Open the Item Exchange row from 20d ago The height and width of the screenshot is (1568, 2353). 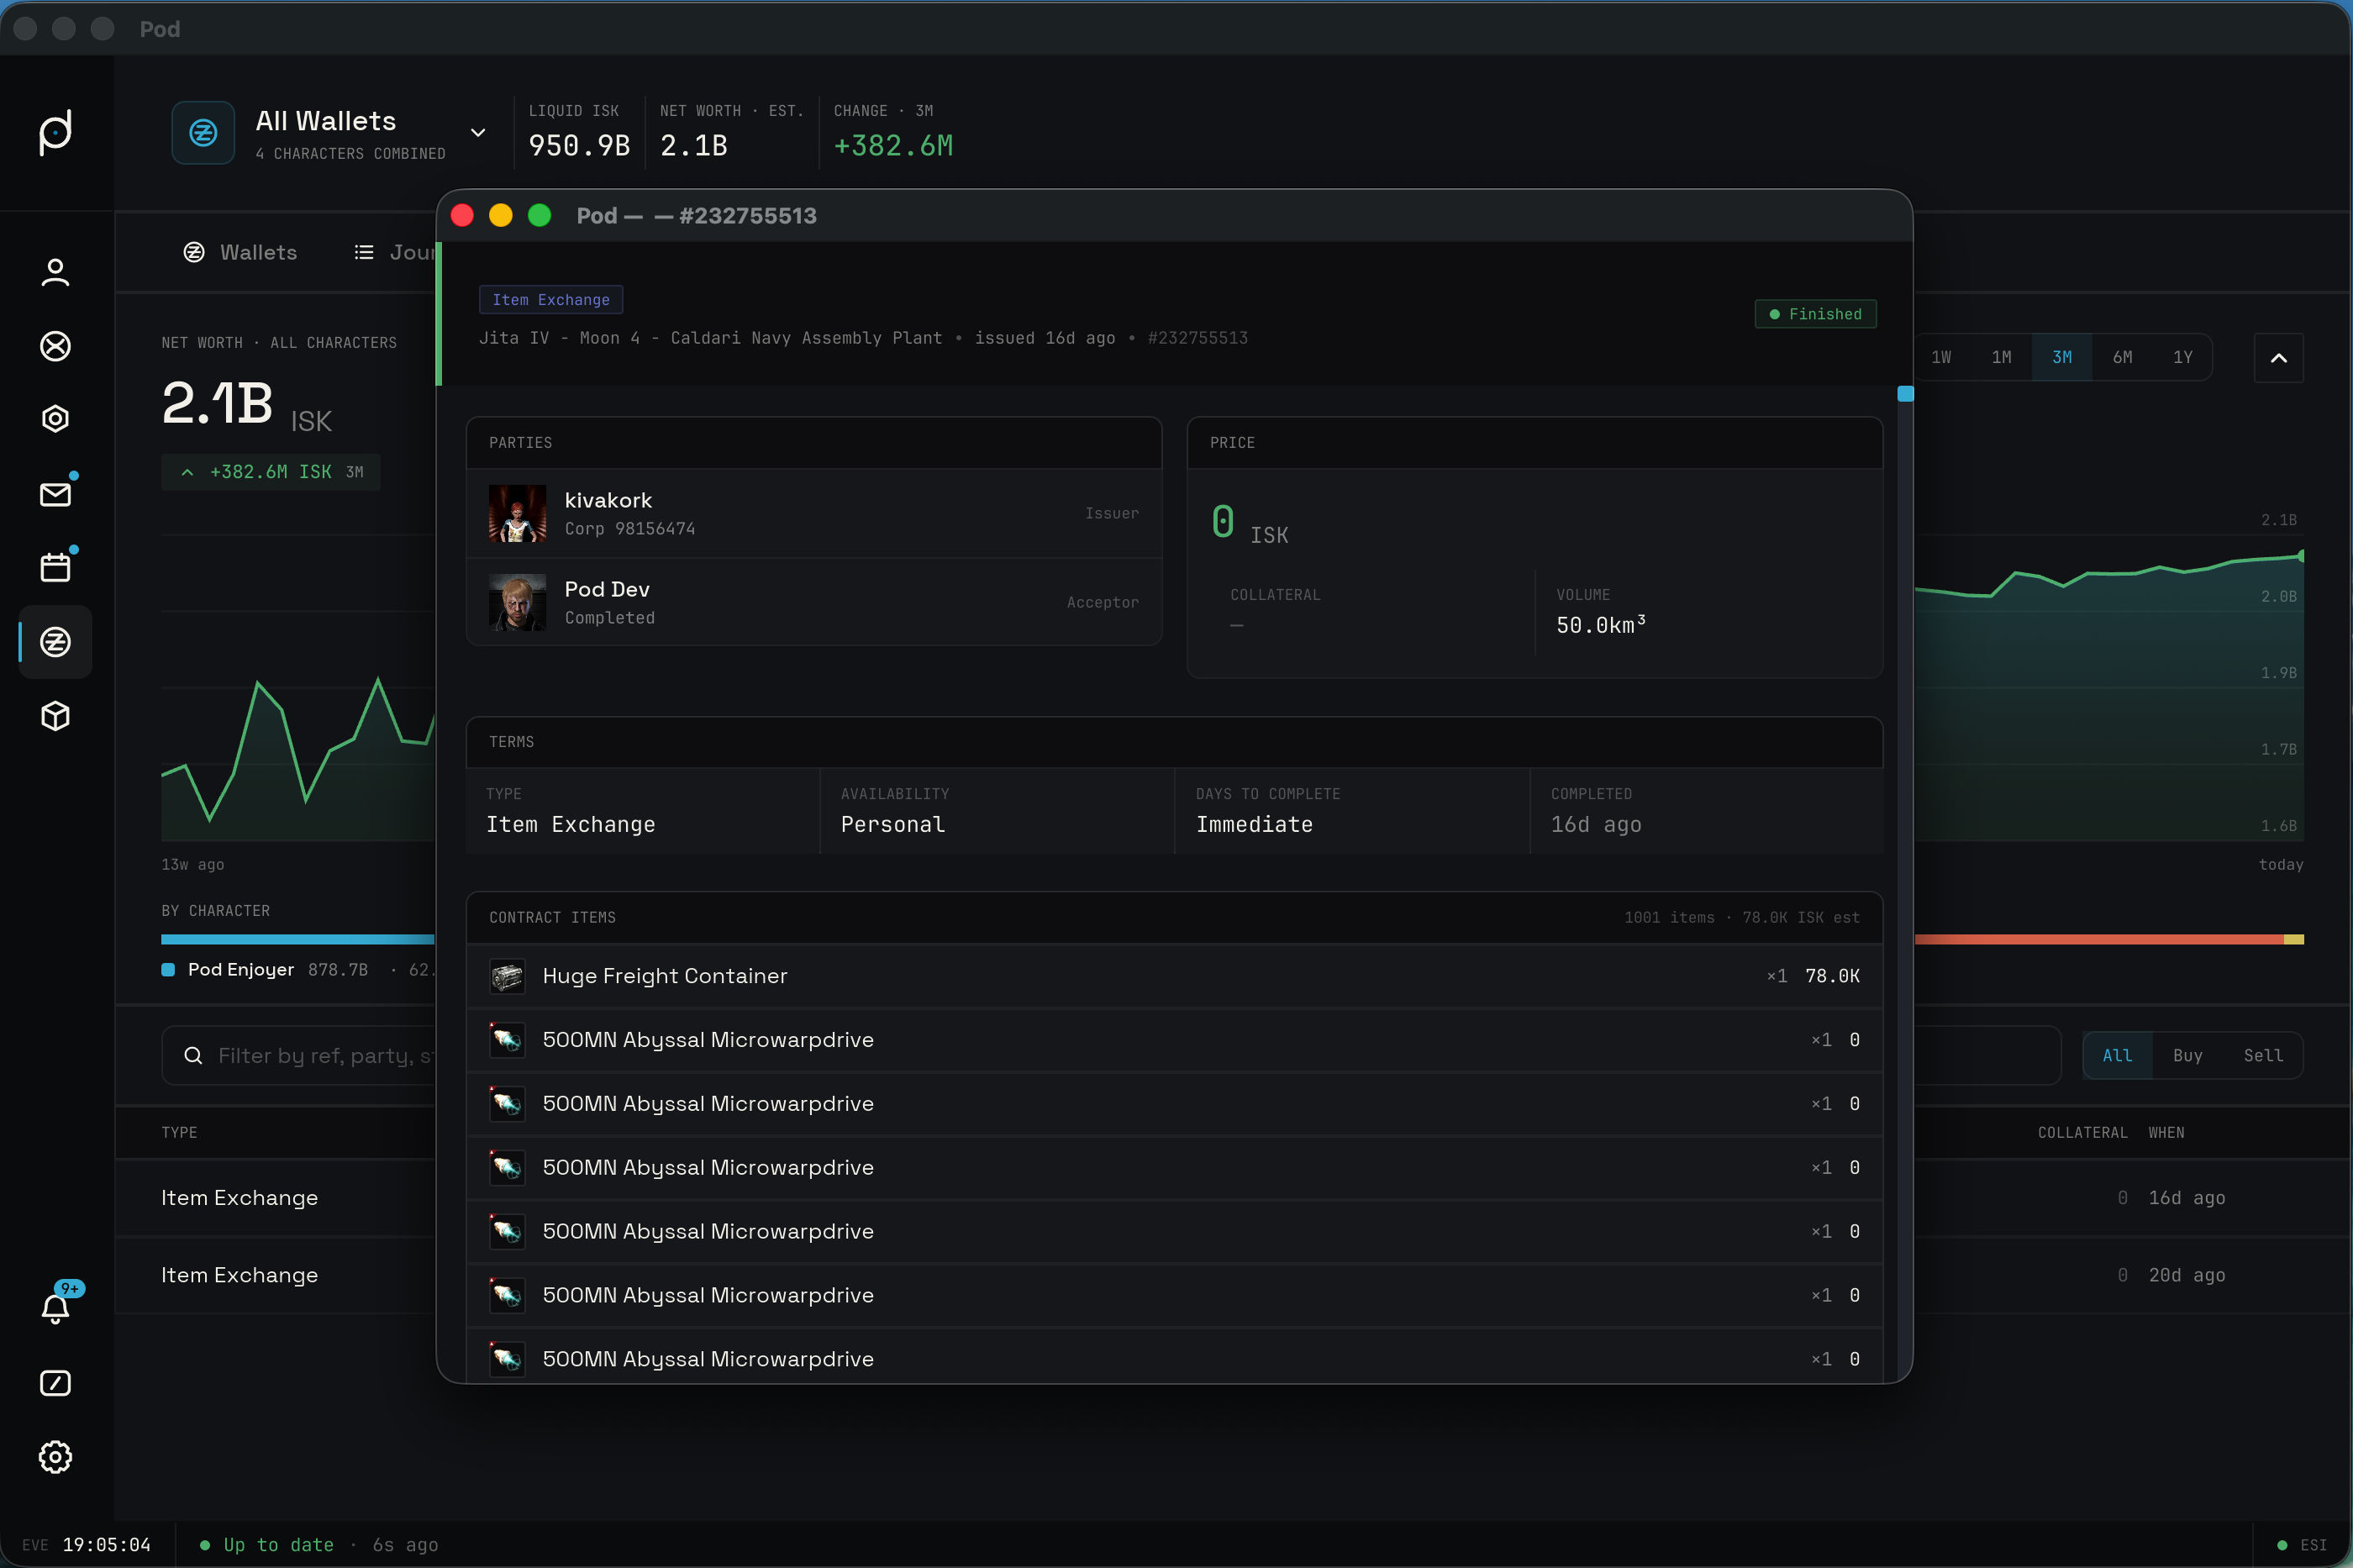pyautogui.click(x=1232, y=1275)
